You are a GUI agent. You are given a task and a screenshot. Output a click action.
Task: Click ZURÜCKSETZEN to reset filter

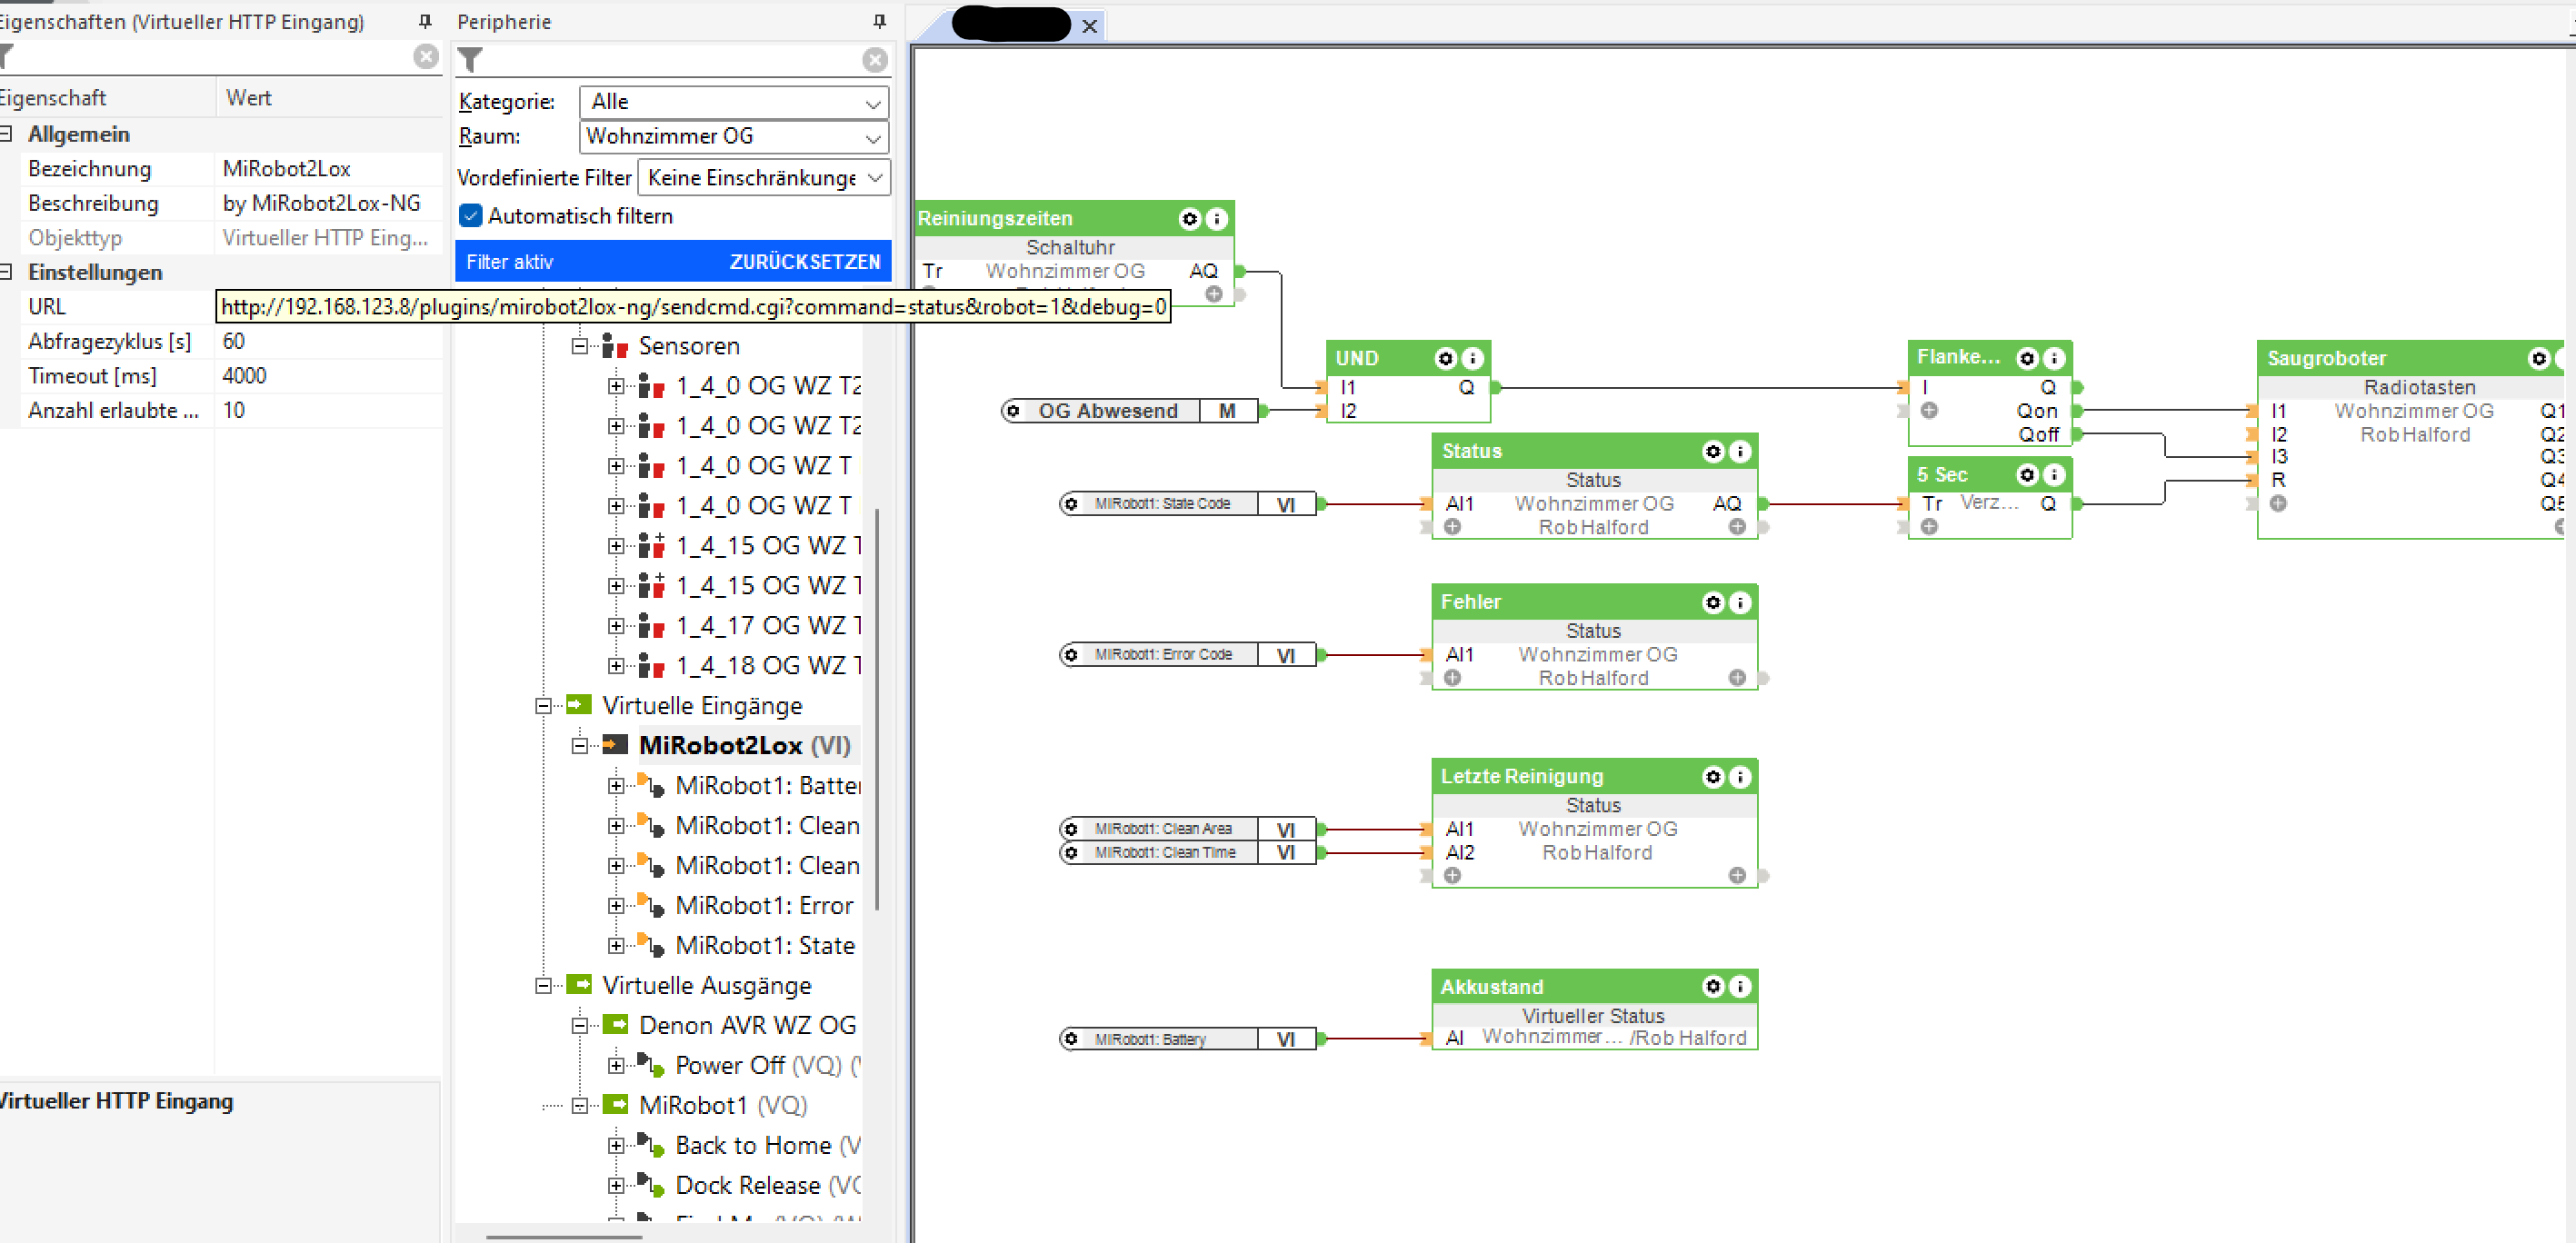click(804, 262)
